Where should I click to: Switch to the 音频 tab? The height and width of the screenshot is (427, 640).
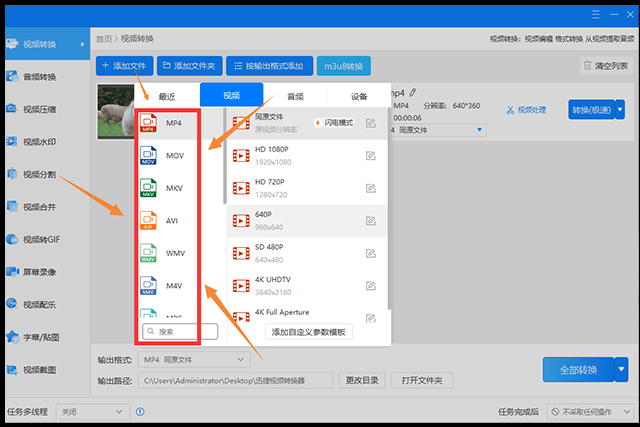[x=295, y=96]
